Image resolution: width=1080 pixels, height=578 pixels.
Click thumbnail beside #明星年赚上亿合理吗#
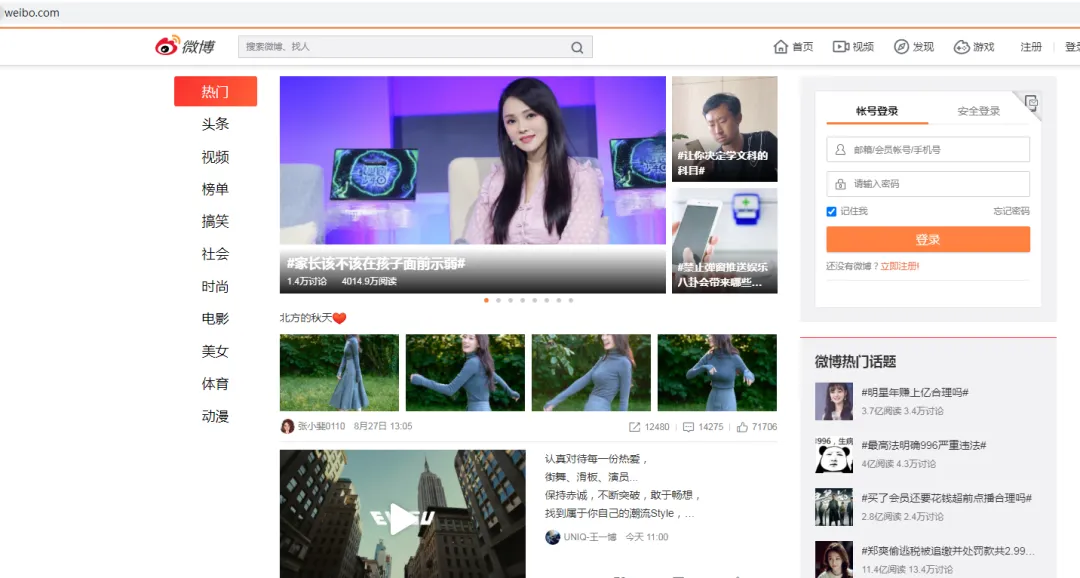click(x=833, y=401)
